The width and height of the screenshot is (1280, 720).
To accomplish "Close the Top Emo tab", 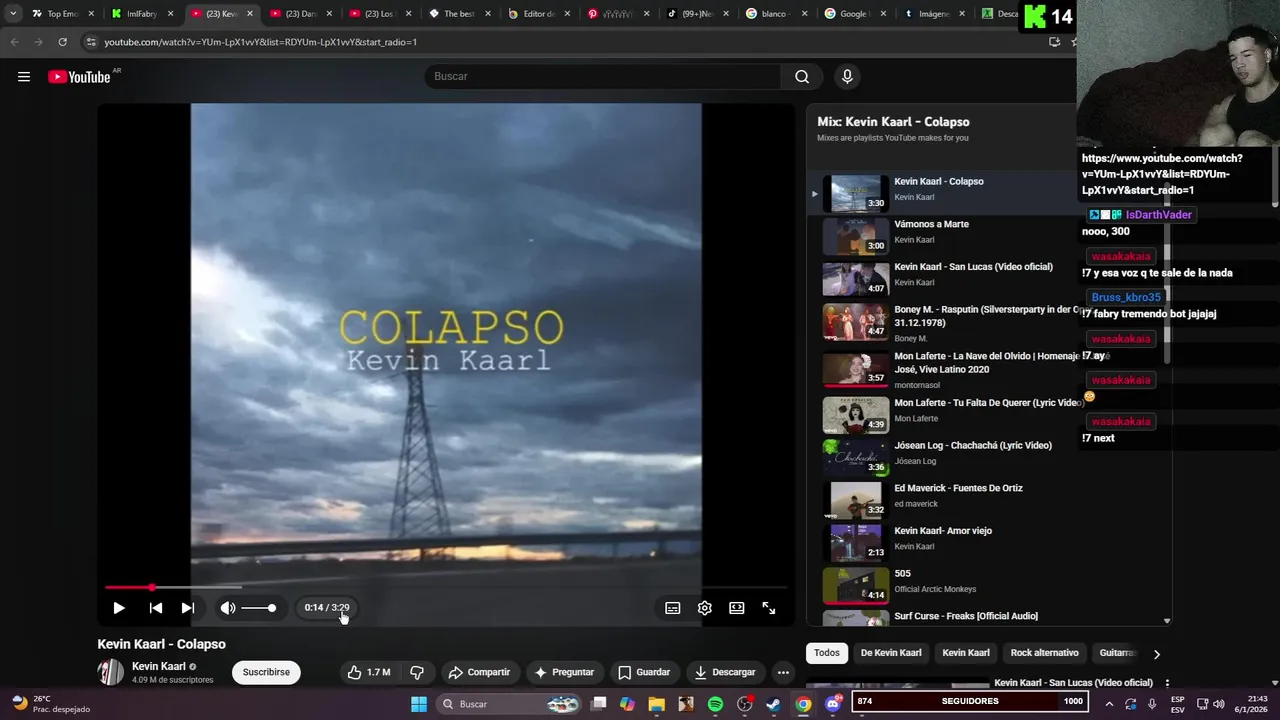I will click(91, 14).
